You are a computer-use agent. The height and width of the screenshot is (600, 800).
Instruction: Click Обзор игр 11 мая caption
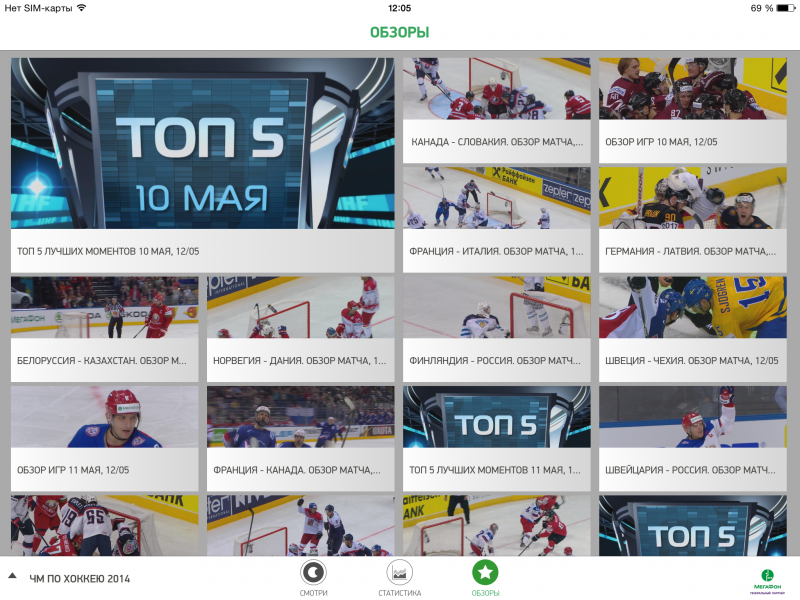(x=73, y=470)
